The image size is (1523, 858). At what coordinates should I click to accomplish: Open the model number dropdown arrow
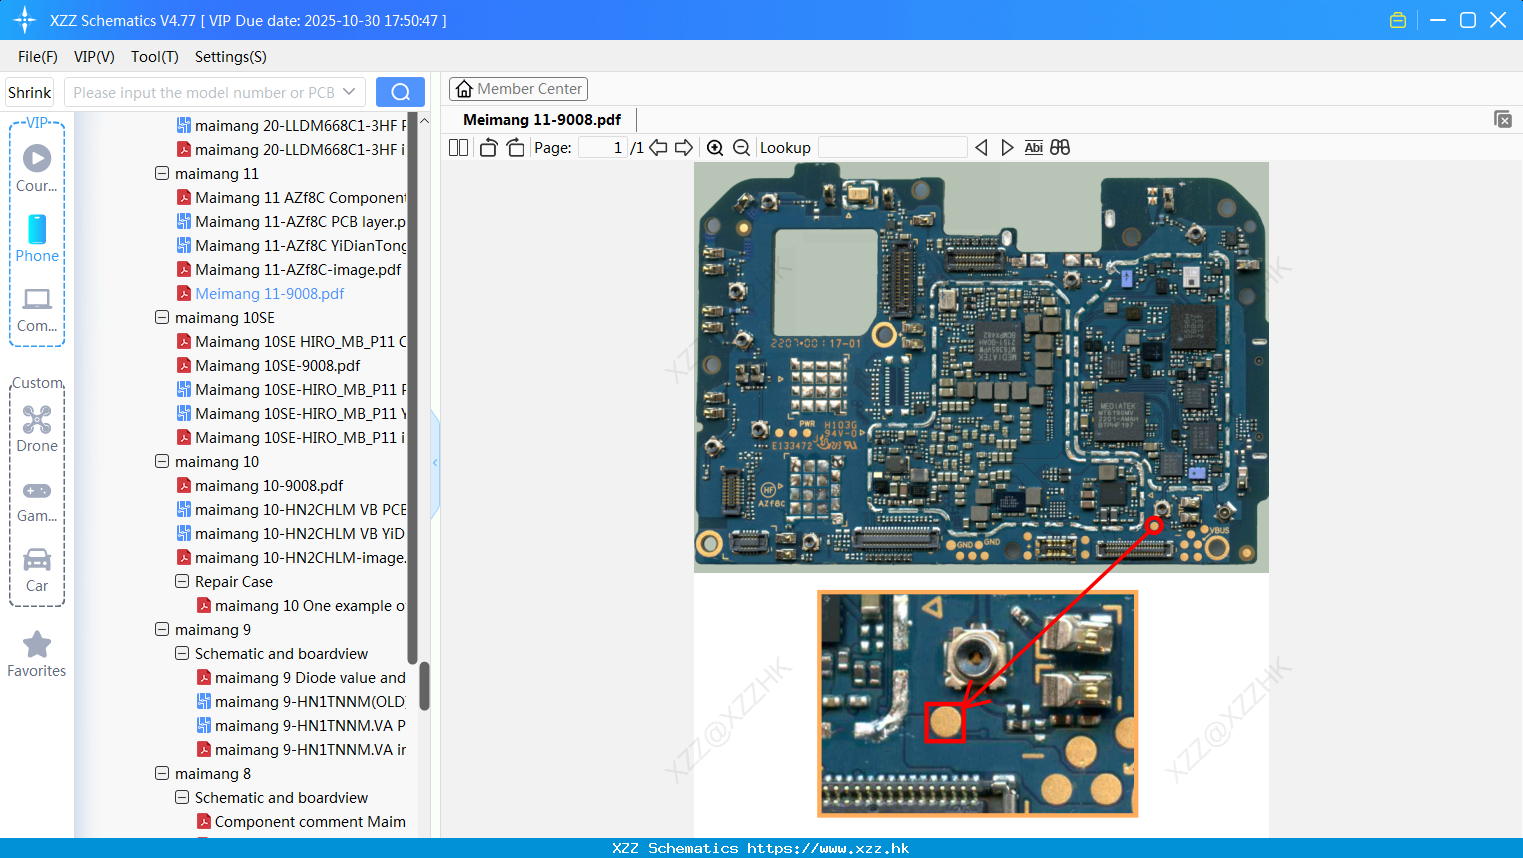coord(349,92)
